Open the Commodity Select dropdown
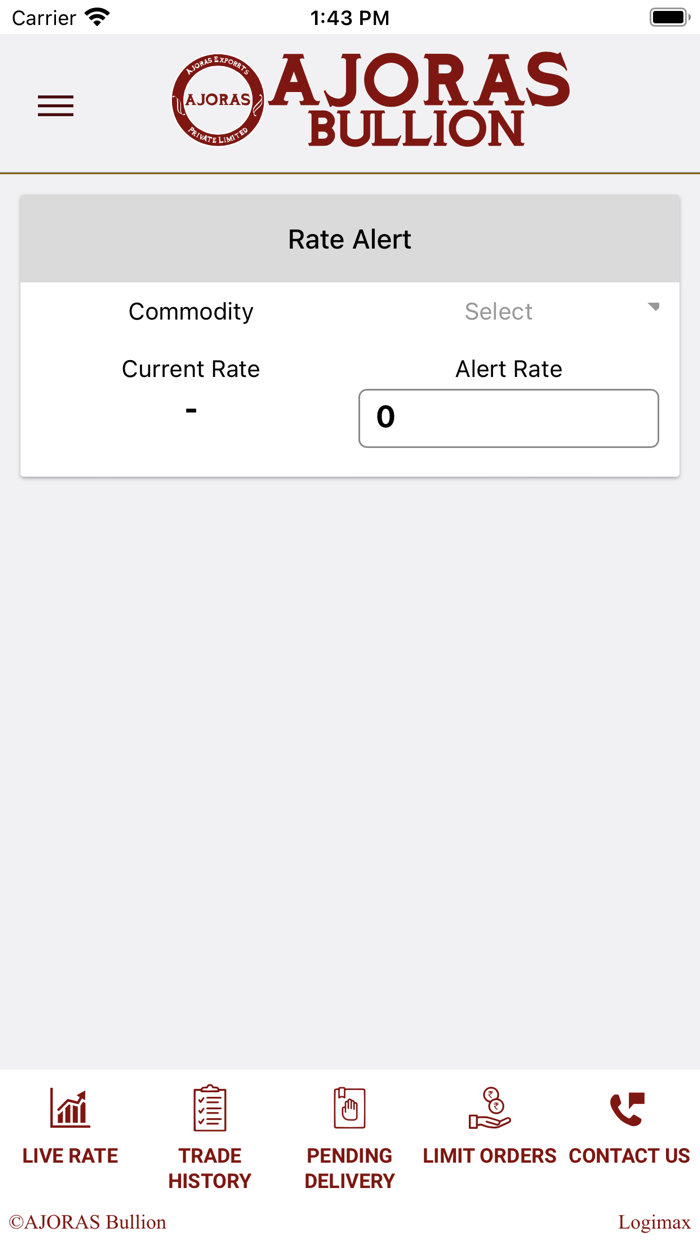The width and height of the screenshot is (700, 1244). [x=509, y=311]
